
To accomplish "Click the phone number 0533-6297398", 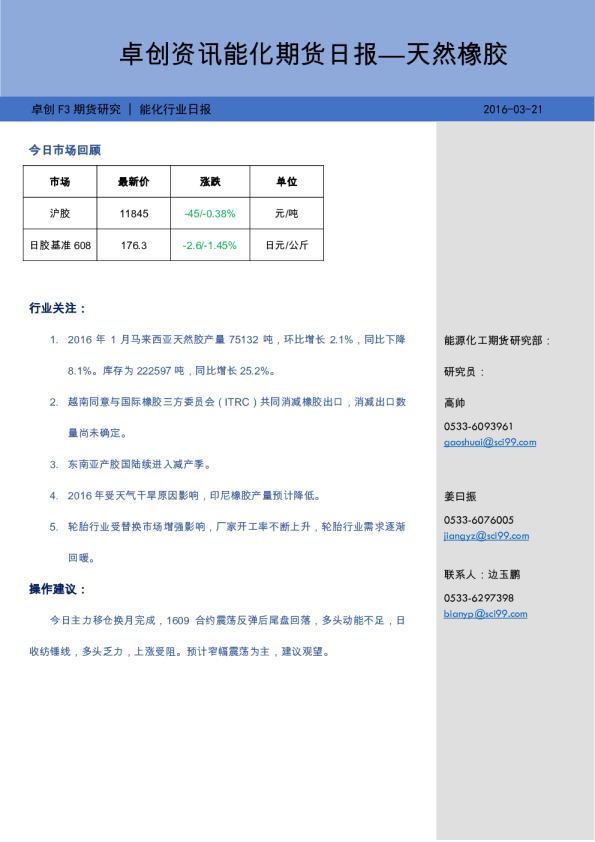I will point(478,598).
